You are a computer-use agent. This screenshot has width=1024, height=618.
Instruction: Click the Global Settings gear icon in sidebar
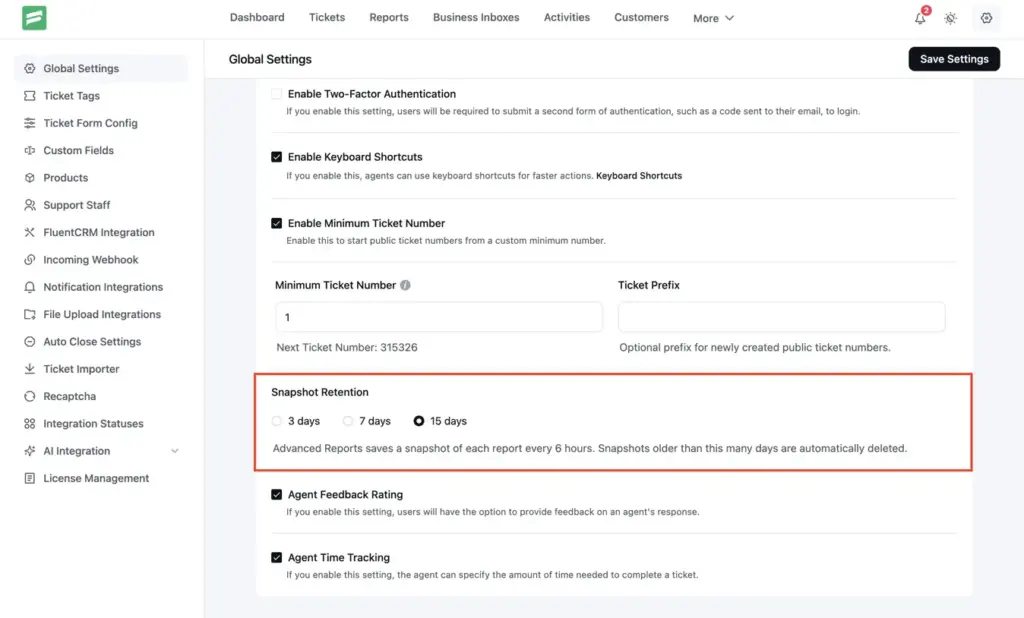(x=29, y=68)
